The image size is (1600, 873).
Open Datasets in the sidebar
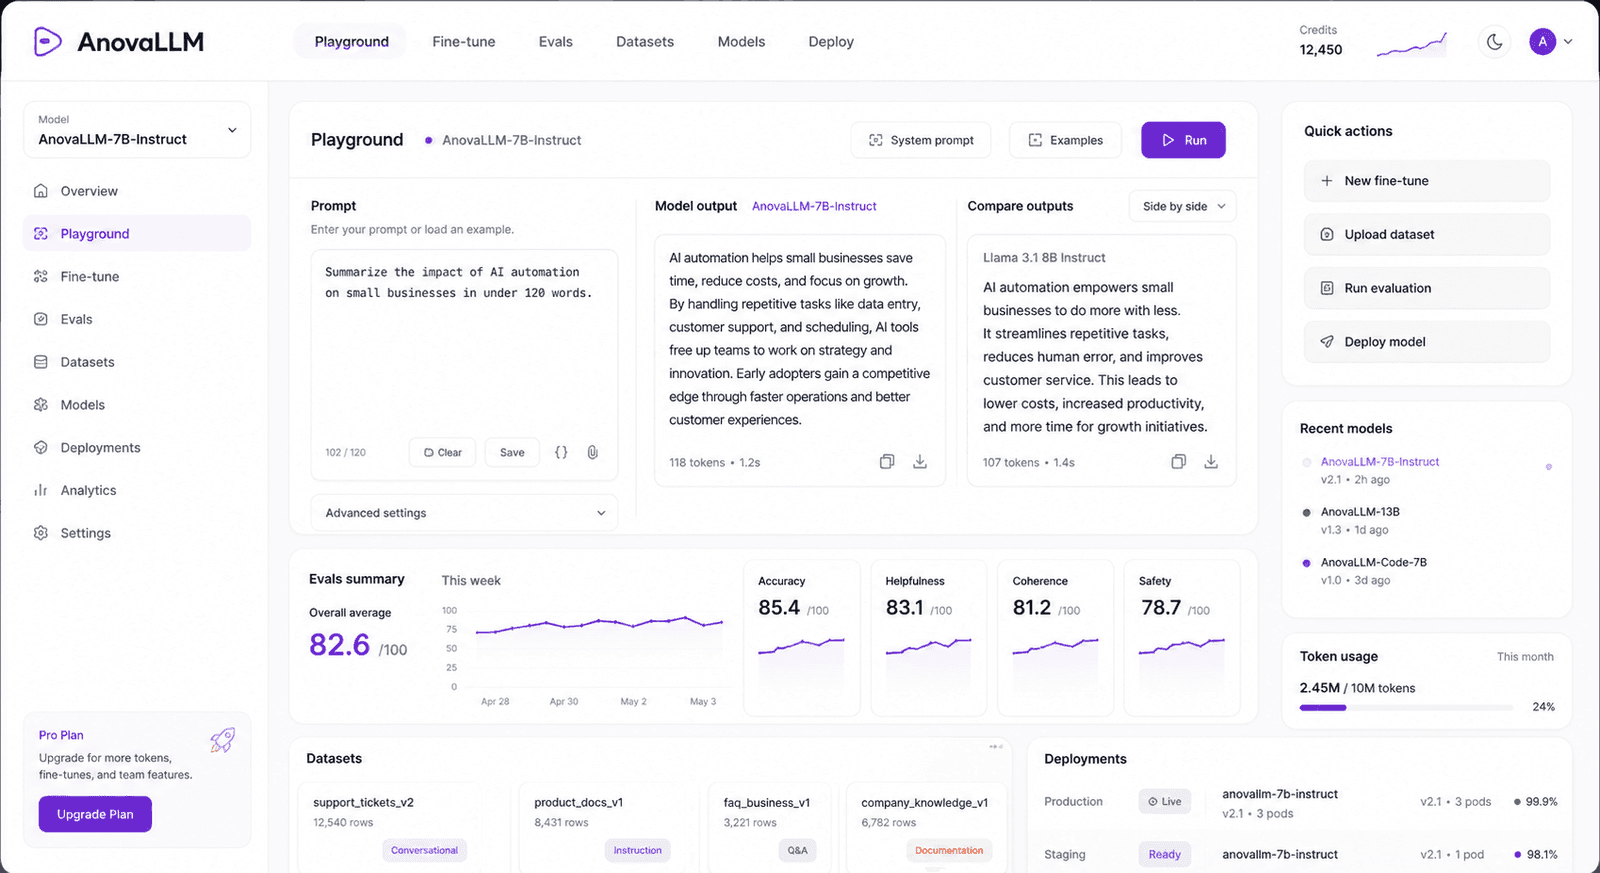click(x=137, y=362)
